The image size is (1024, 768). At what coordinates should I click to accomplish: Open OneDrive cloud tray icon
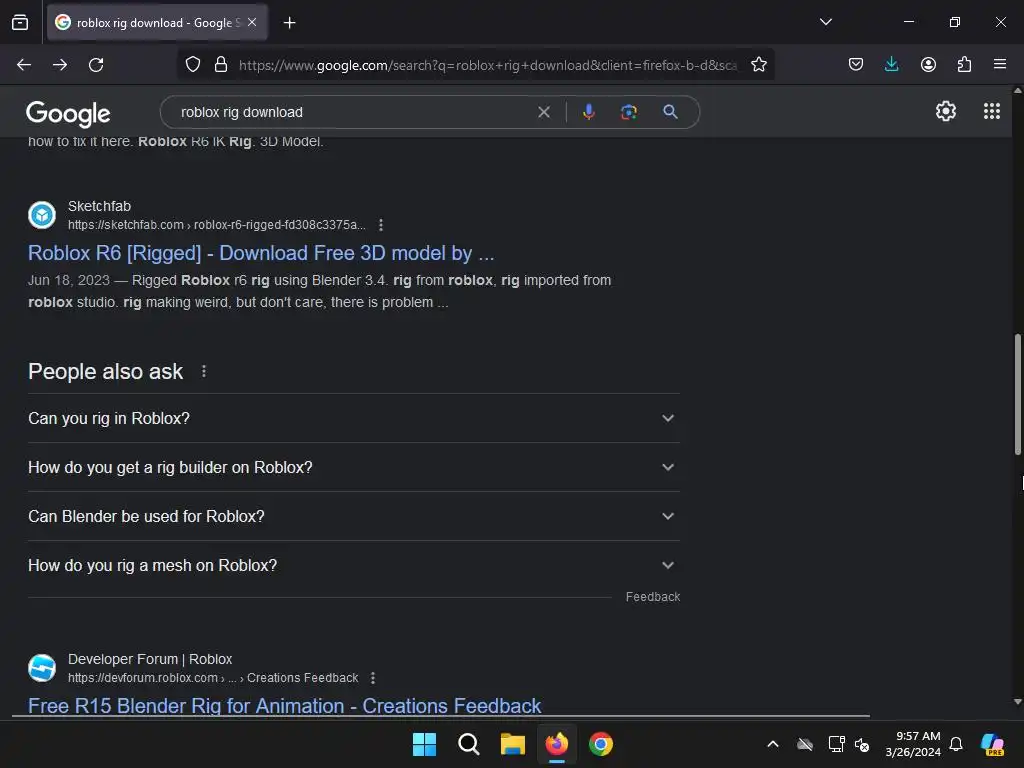pyautogui.click(x=805, y=744)
